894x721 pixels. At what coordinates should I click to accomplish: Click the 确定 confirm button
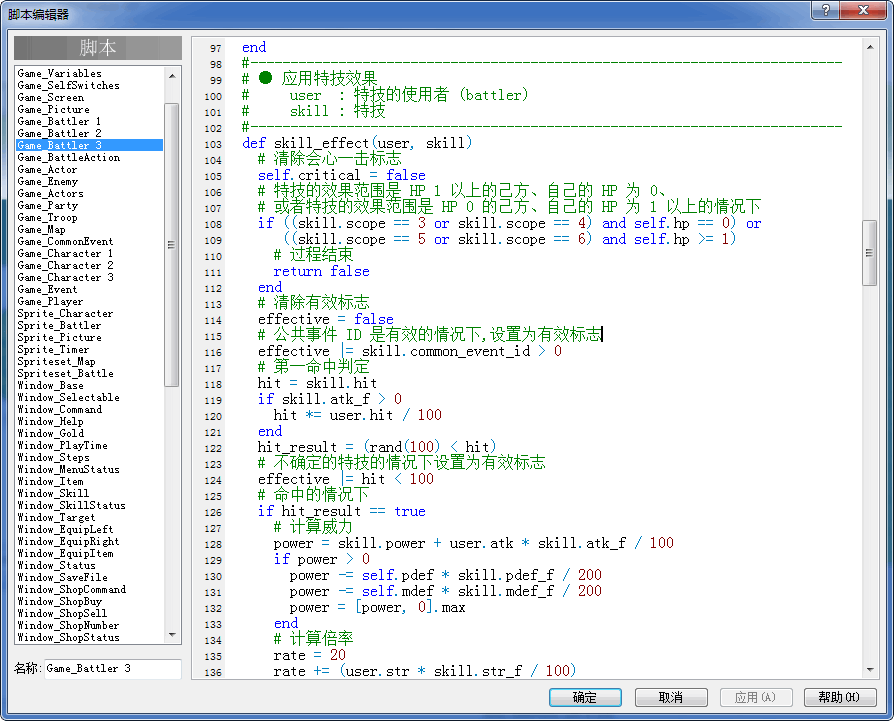585,697
